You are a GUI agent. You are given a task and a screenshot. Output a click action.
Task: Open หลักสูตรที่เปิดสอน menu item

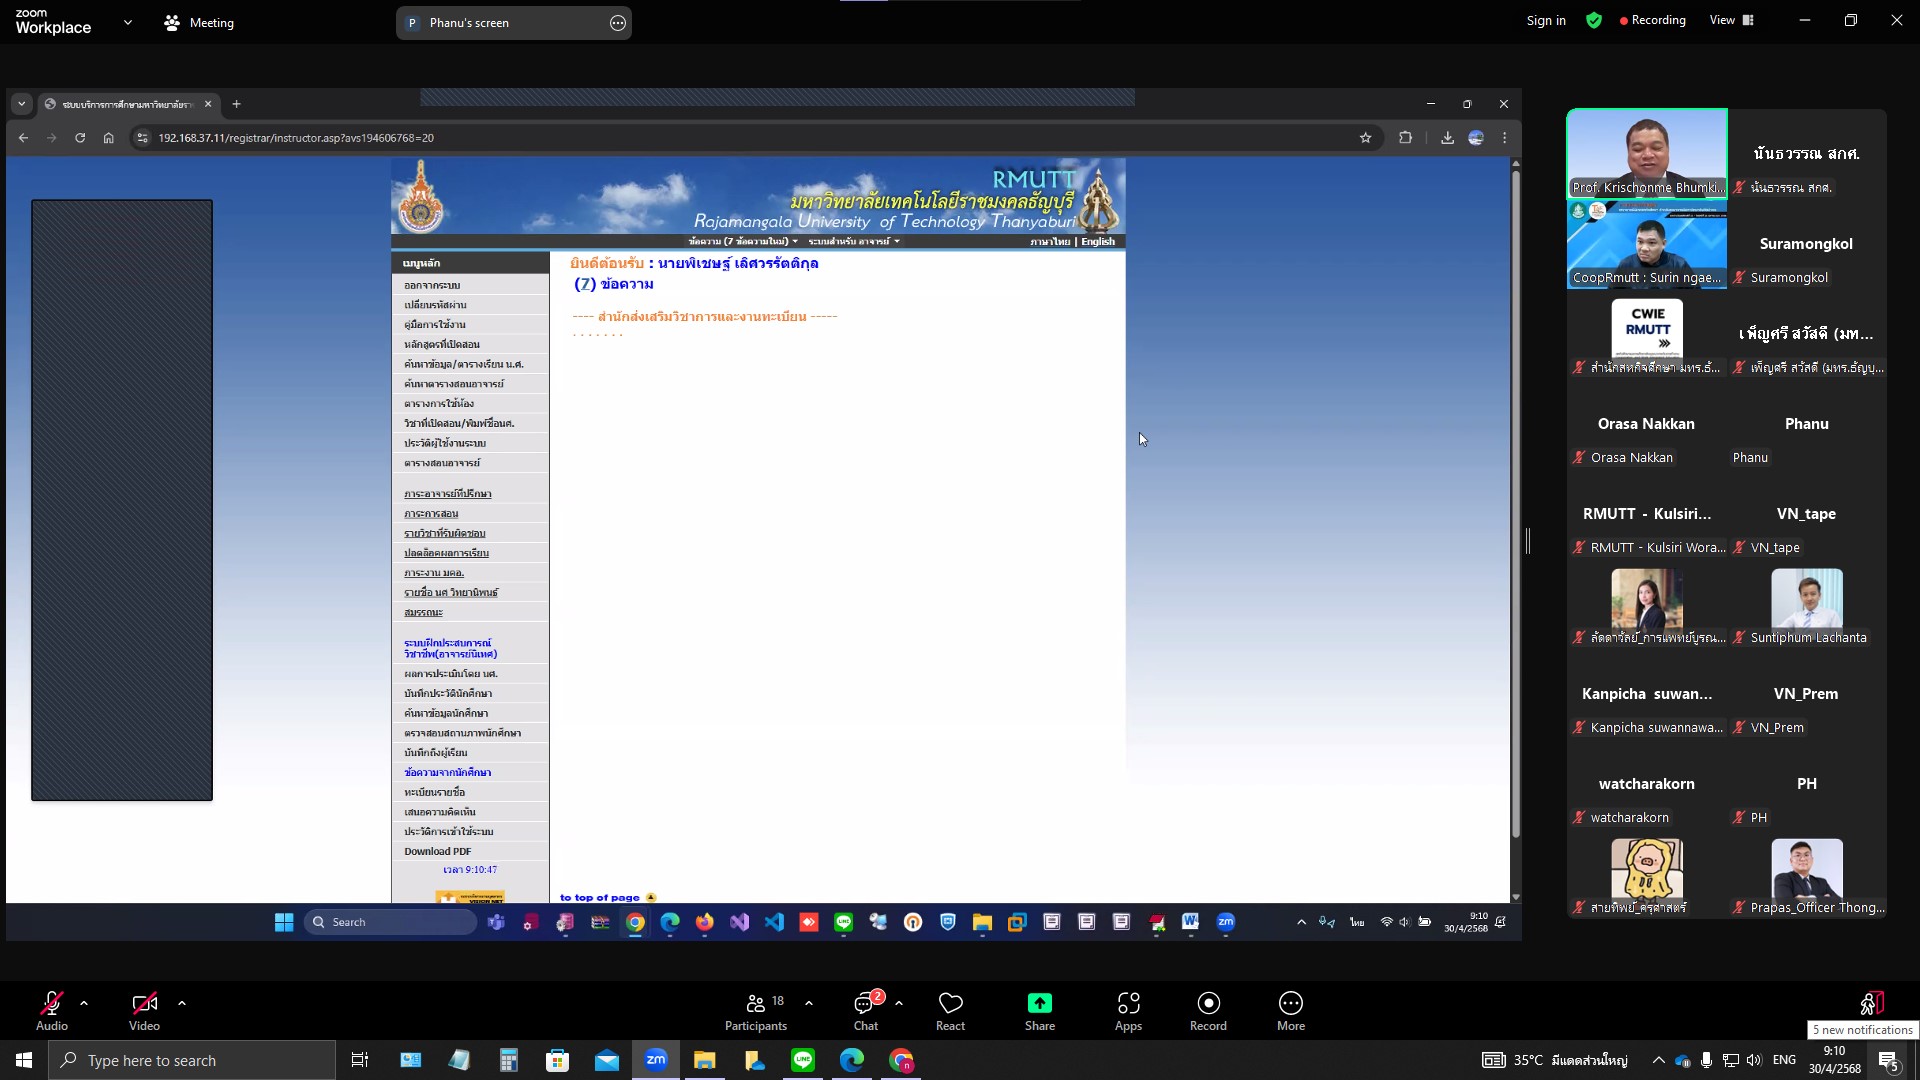coord(442,344)
